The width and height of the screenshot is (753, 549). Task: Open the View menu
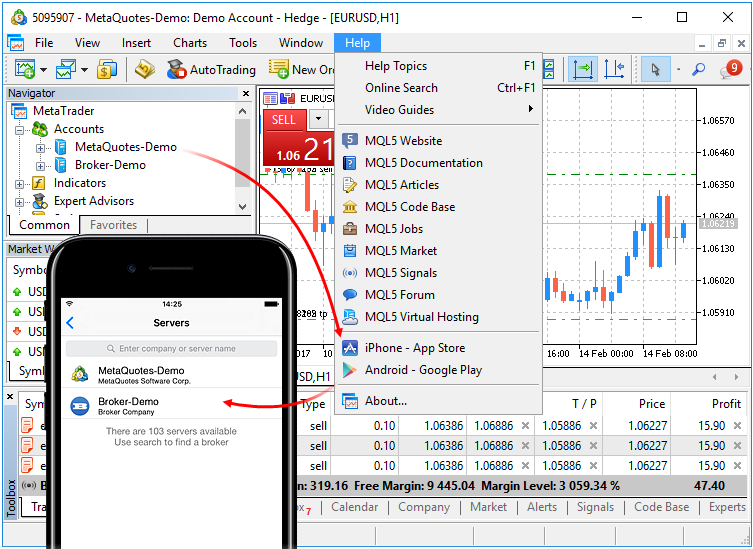coord(87,43)
